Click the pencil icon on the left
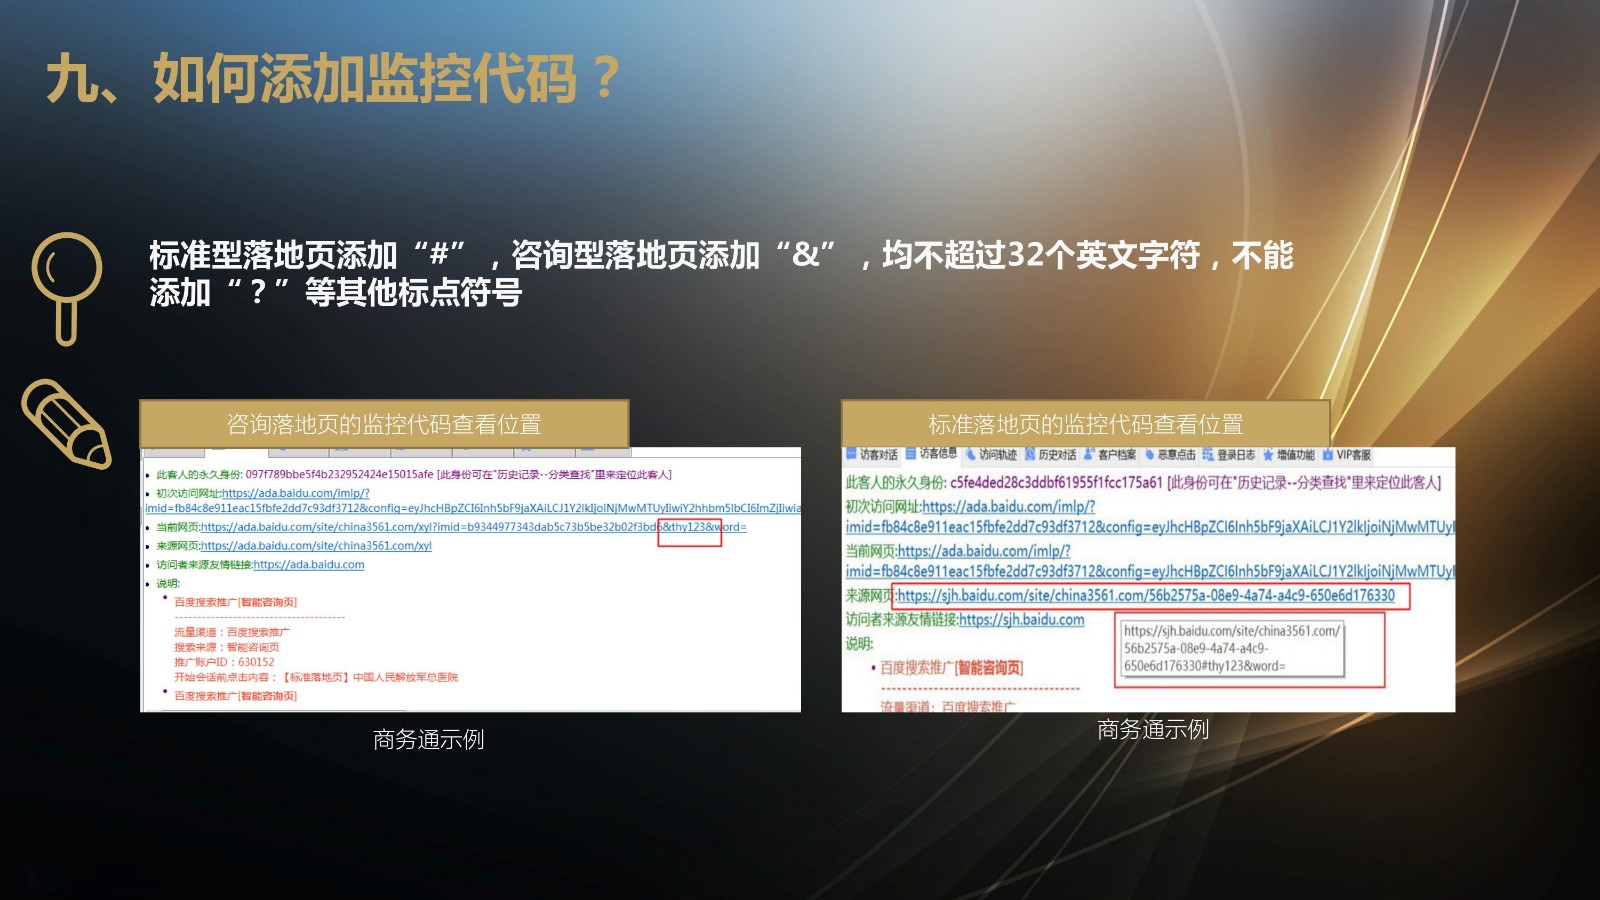 click(x=66, y=424)
